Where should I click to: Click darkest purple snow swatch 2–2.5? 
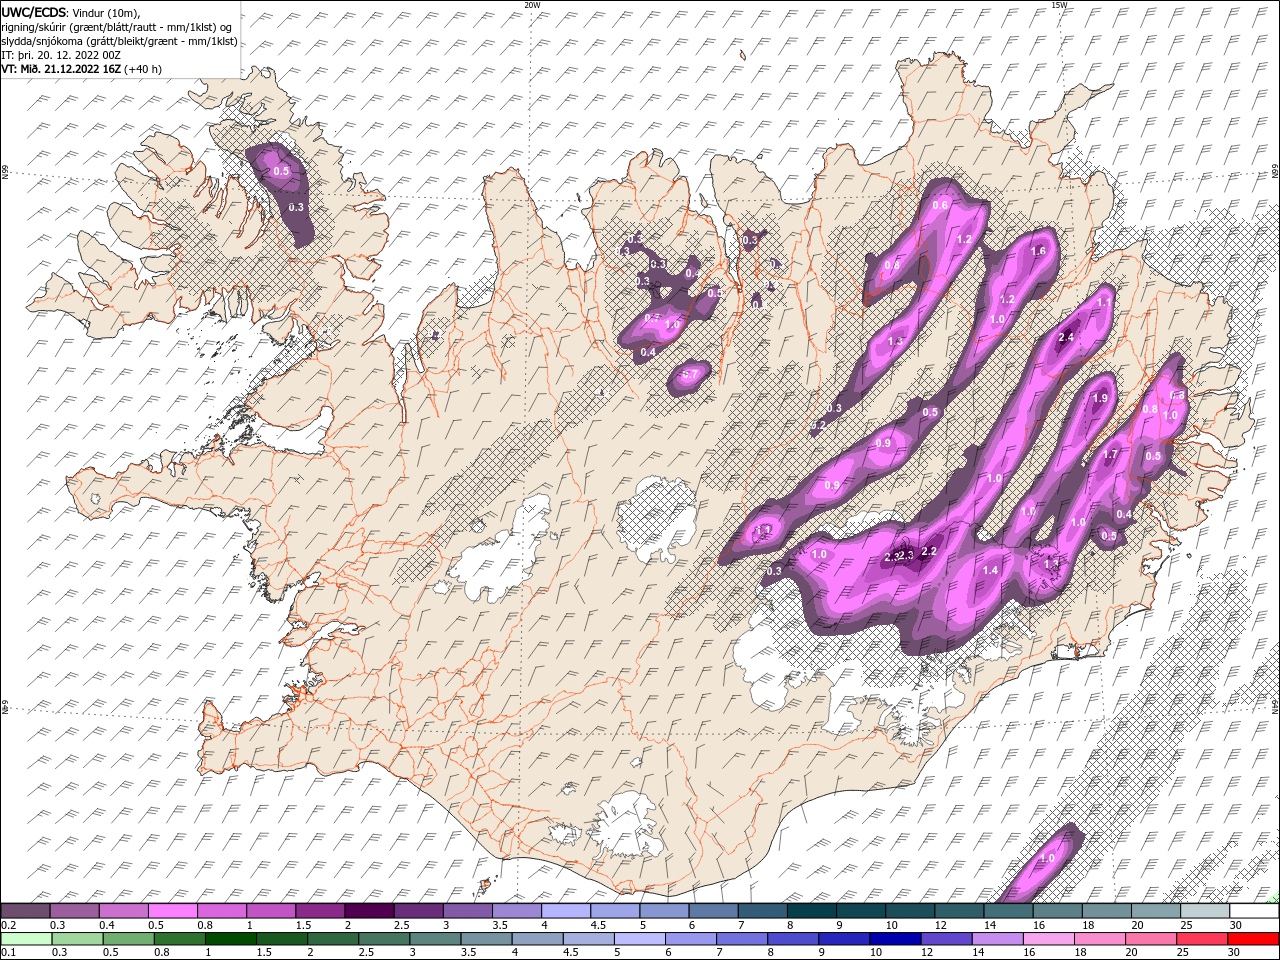click(369, 911)
